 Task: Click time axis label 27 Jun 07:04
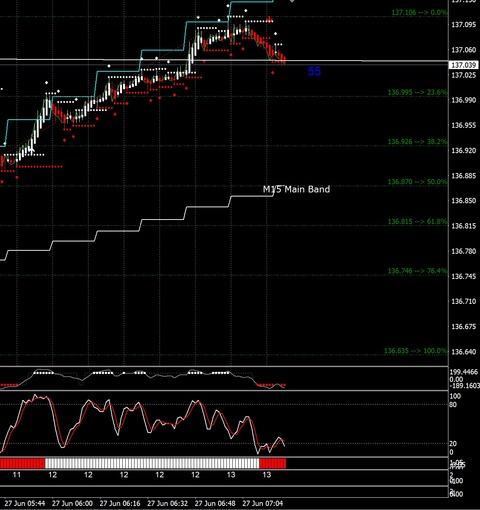[263, 503]
